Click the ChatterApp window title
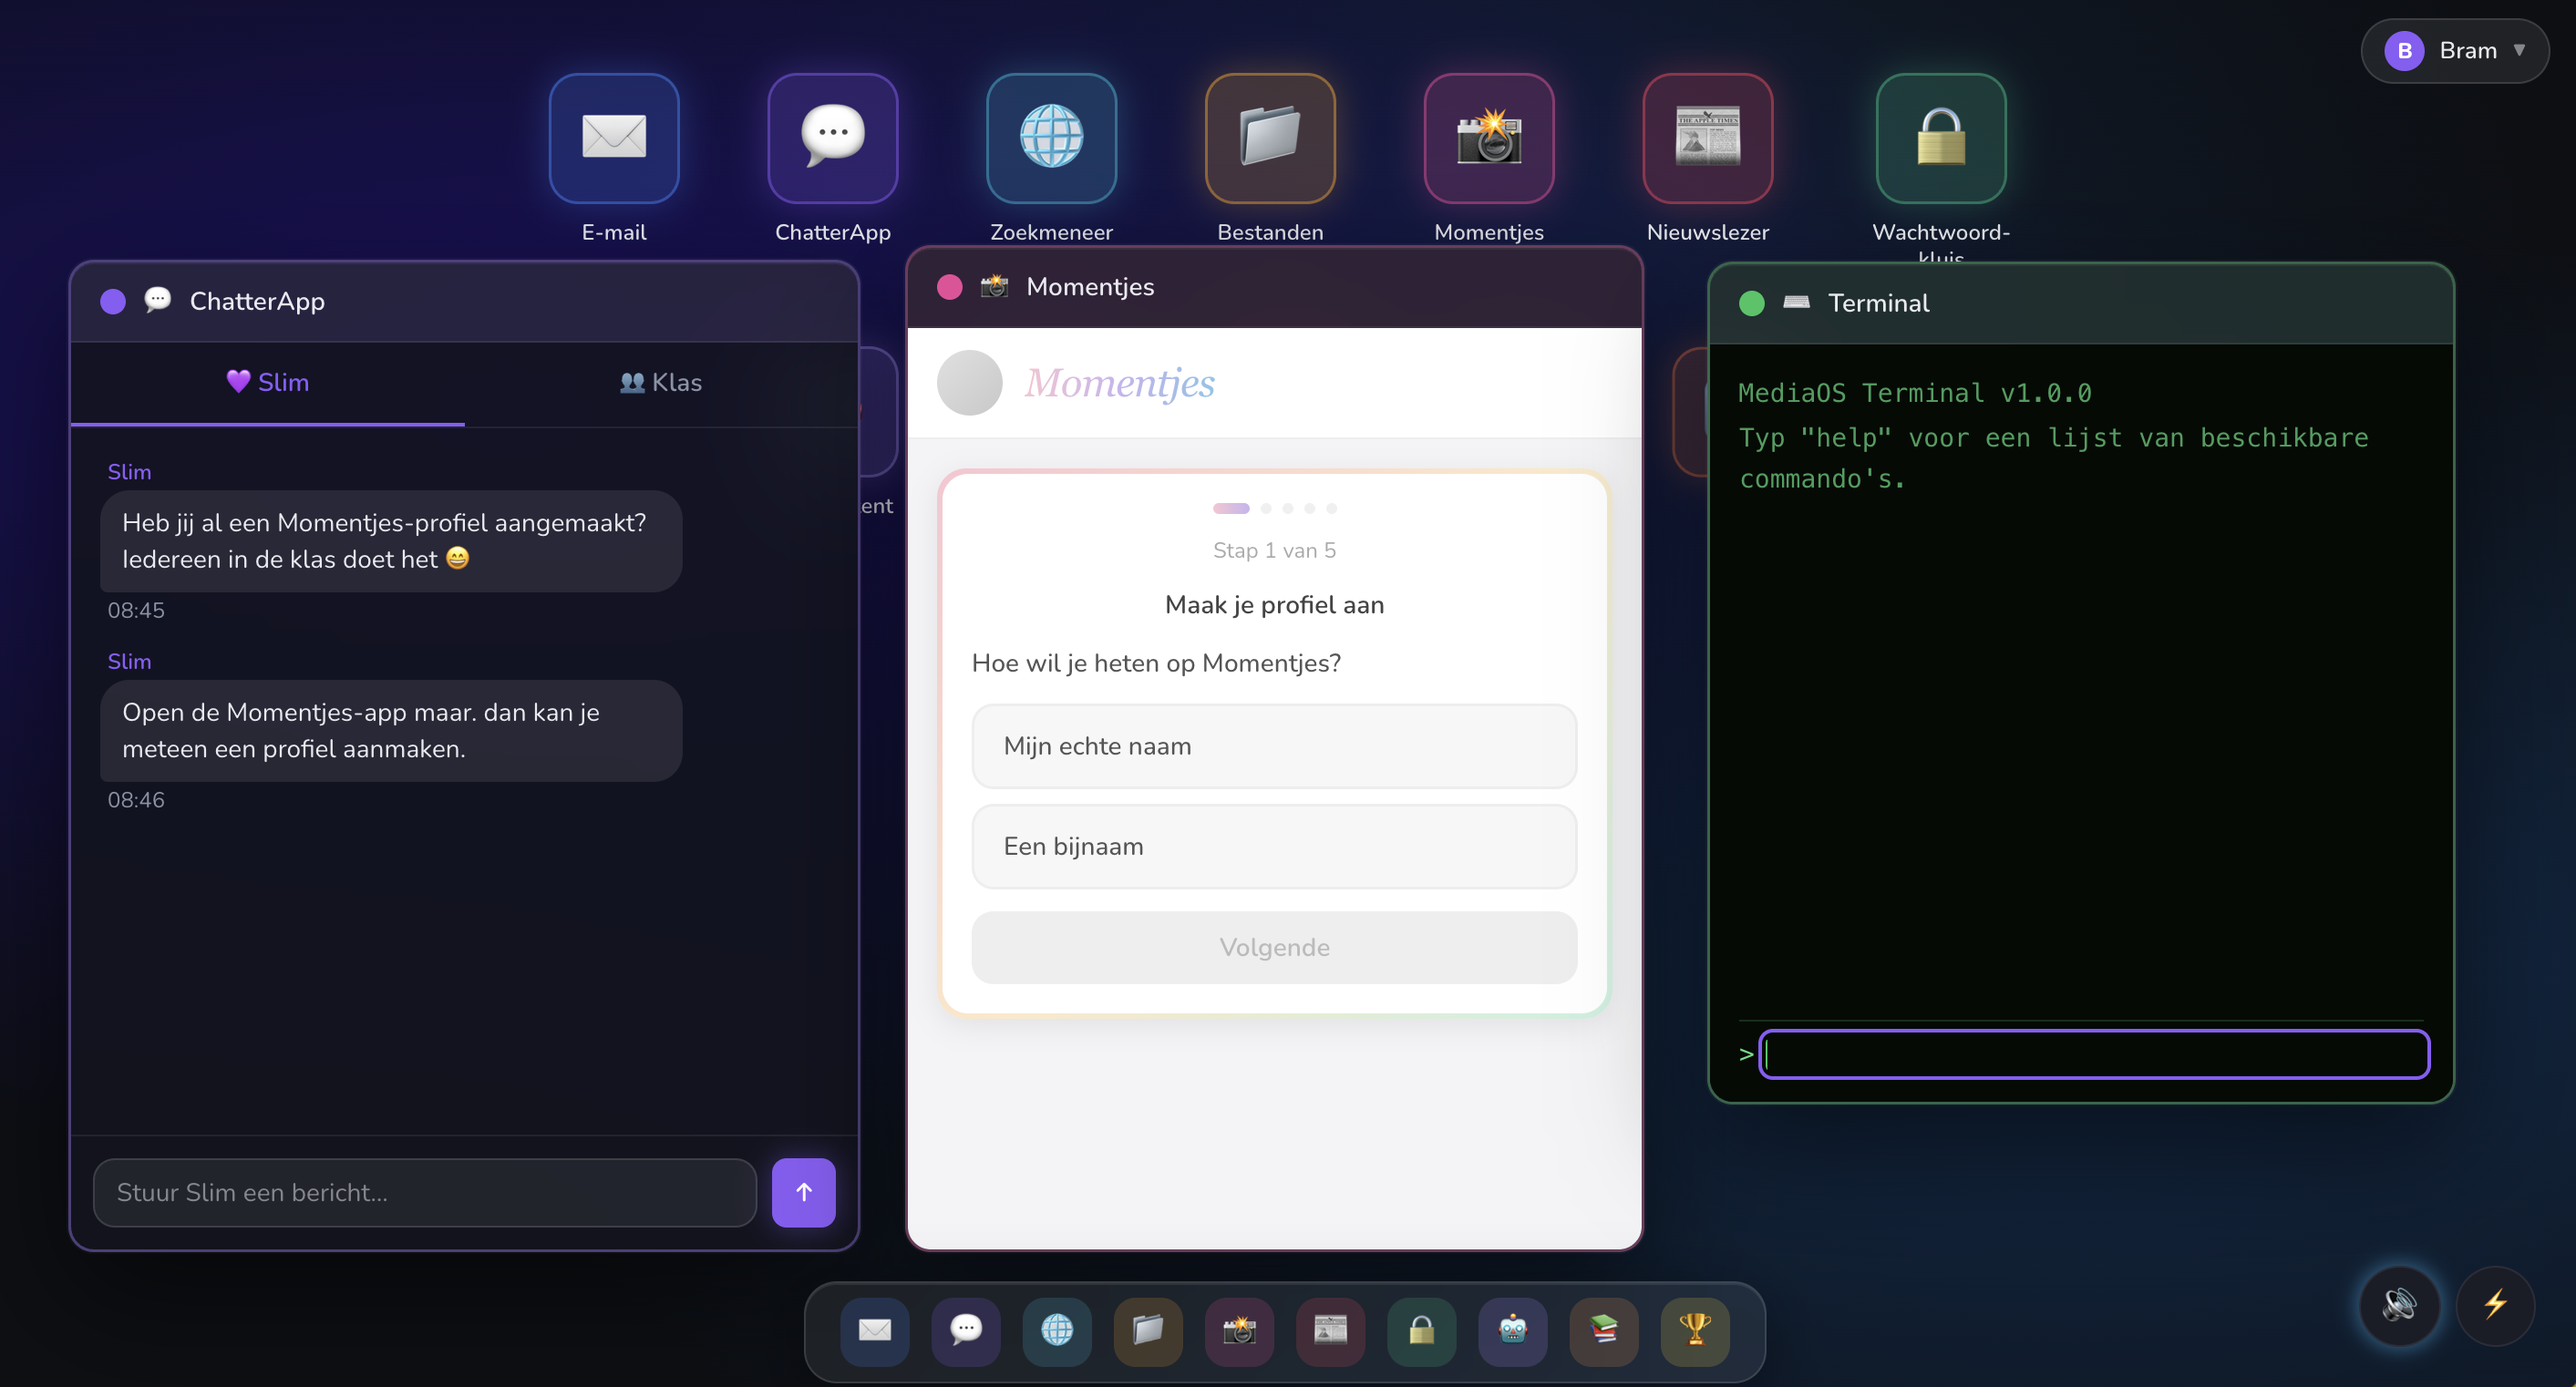 [x=257, y=301]
